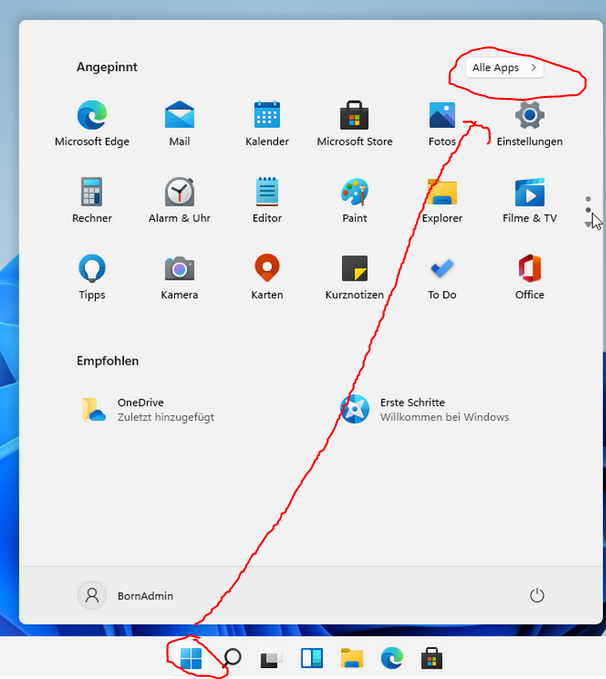Open Einstellungen (settings gear)
The image size is (606, 679).
point(529,123)
